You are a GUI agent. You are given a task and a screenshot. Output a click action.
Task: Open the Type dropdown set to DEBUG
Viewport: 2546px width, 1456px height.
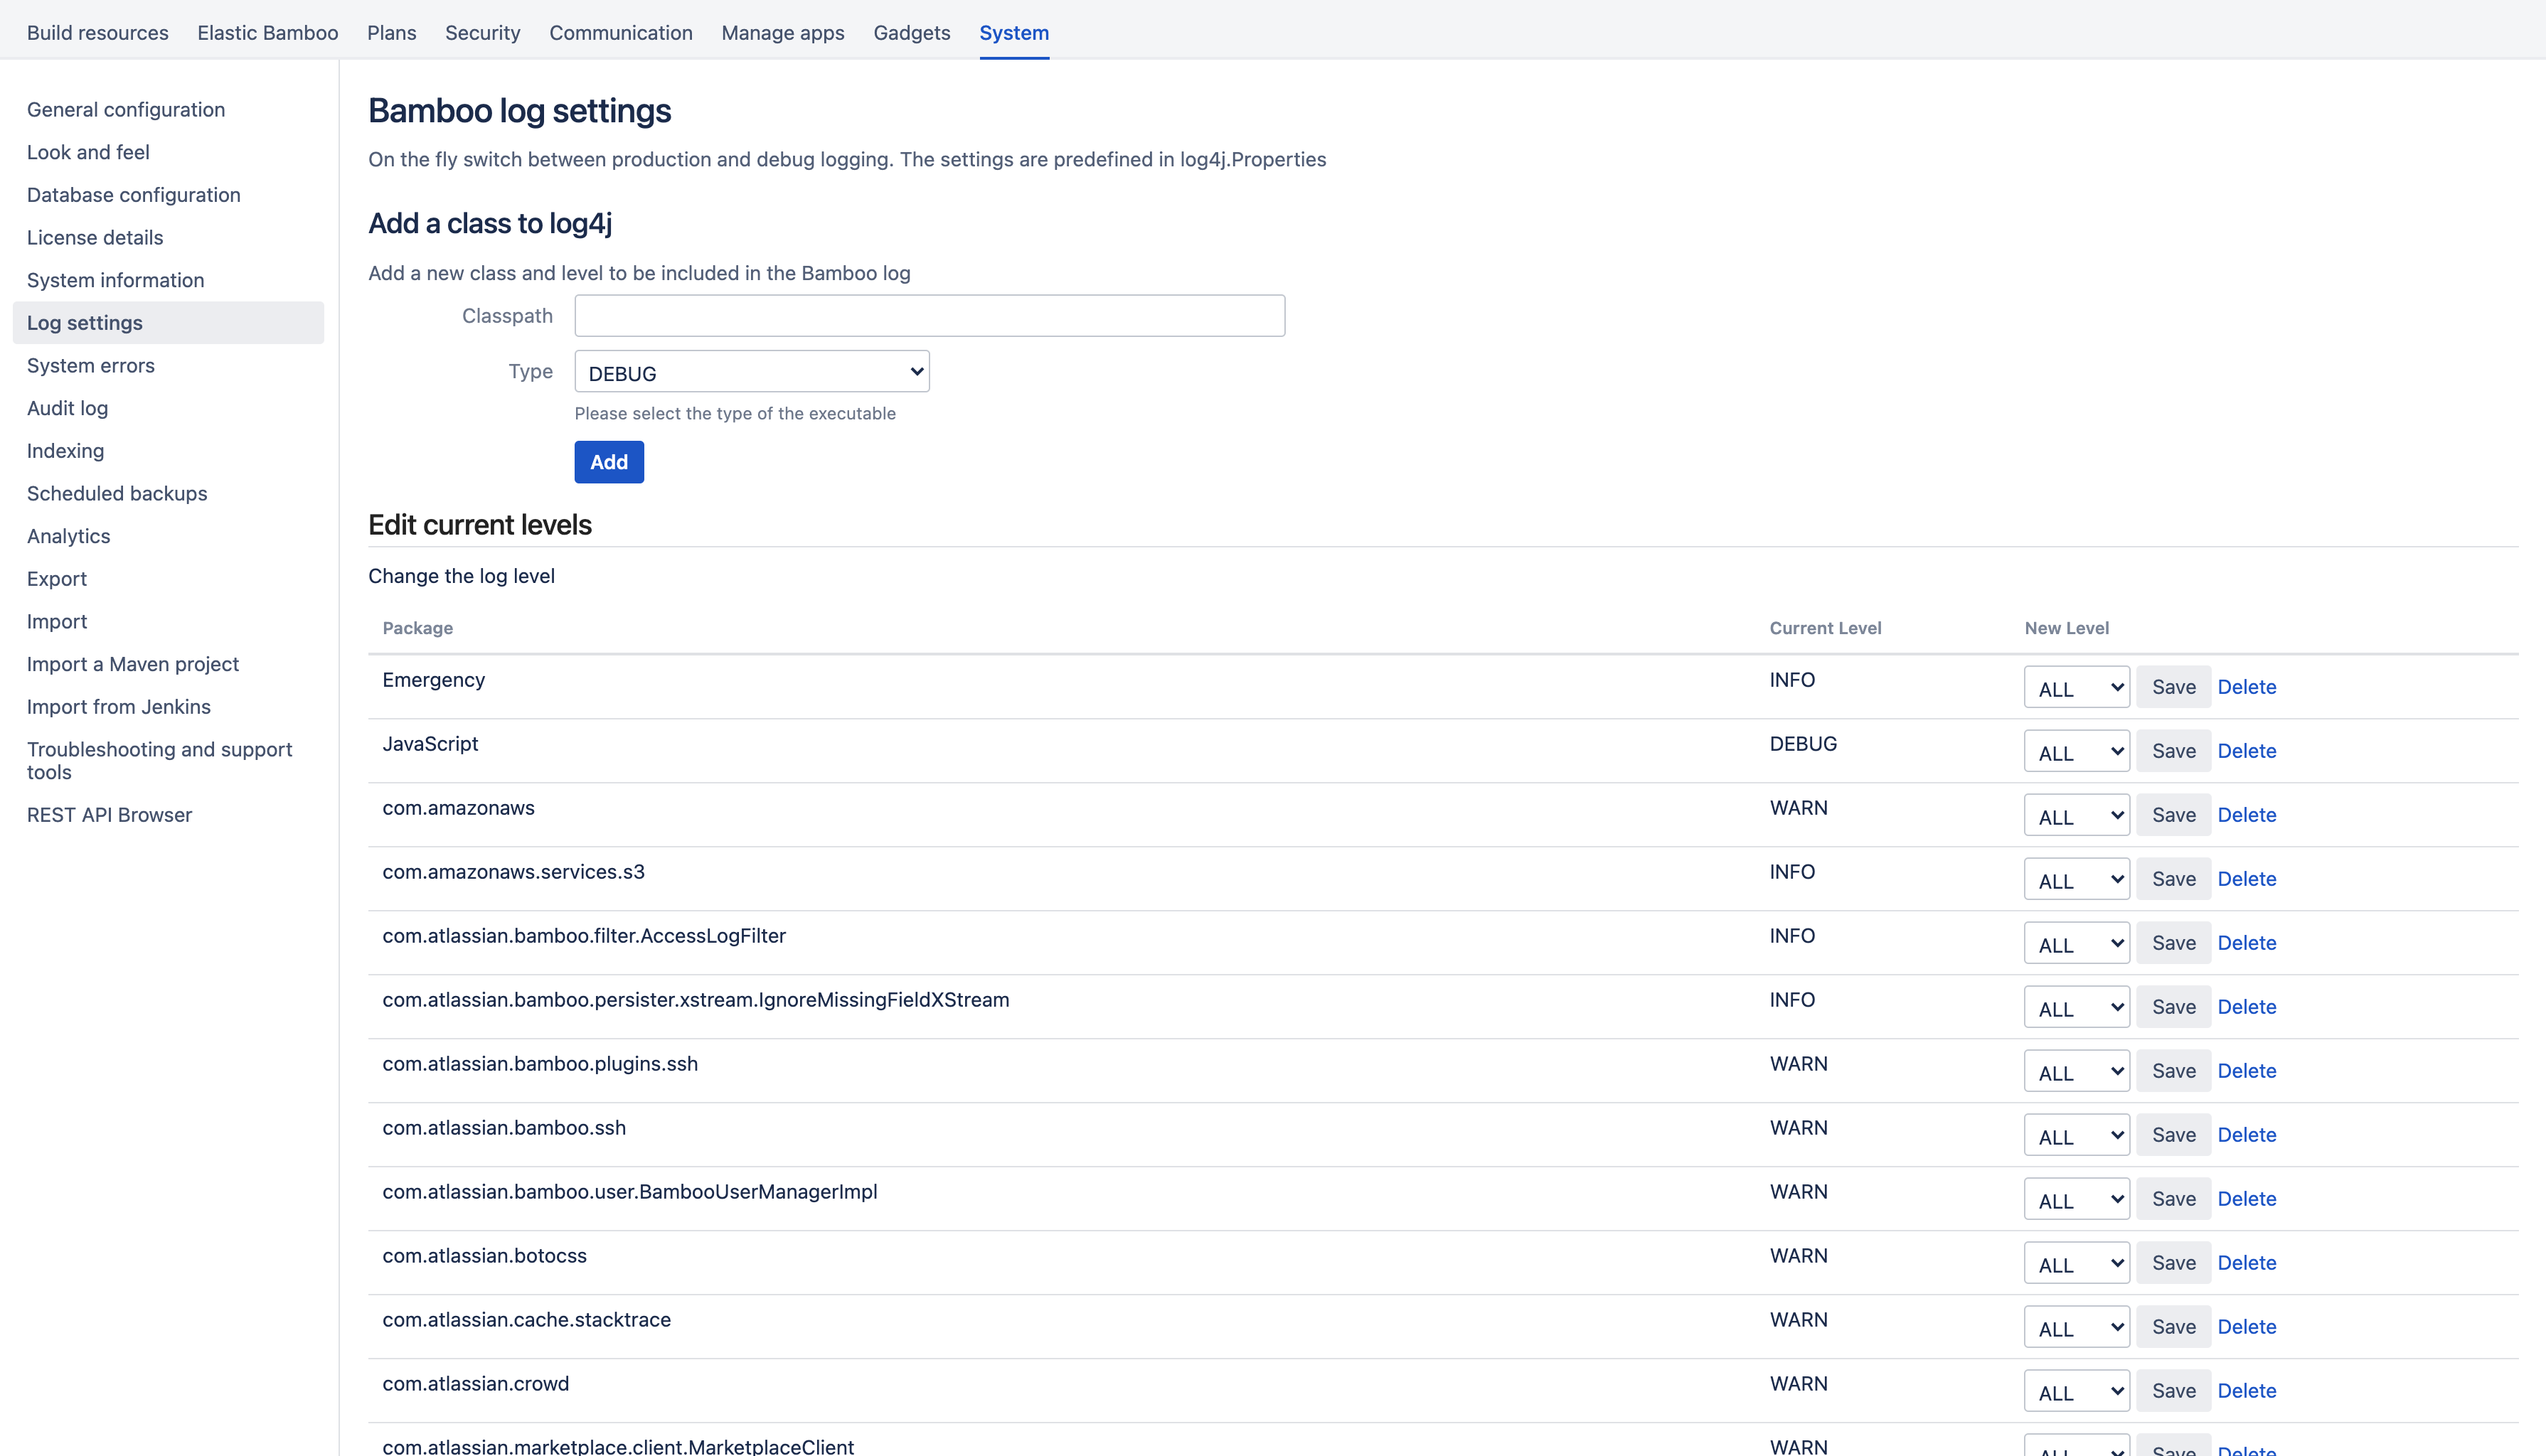(x=752, y=371)
